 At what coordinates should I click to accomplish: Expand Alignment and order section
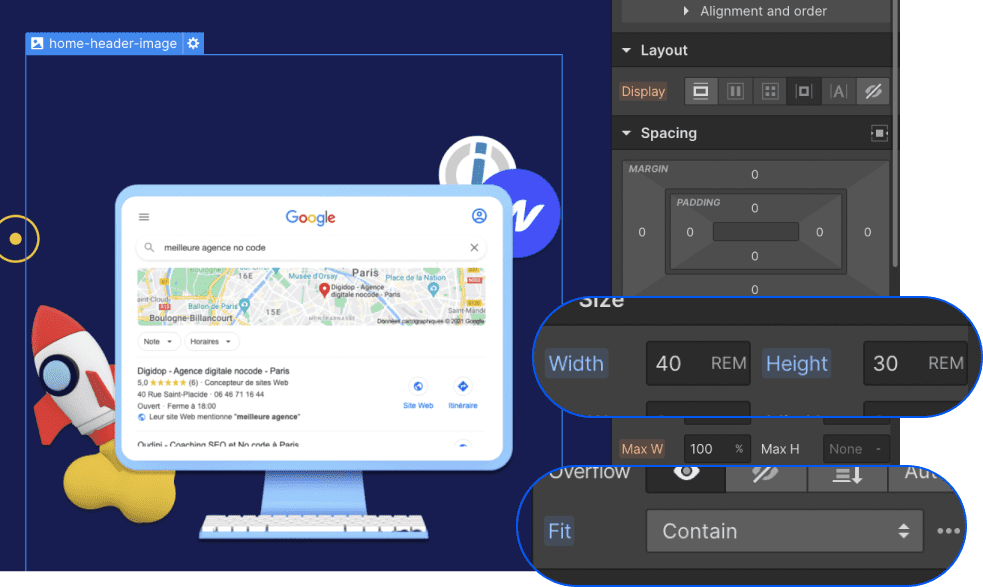755,11
